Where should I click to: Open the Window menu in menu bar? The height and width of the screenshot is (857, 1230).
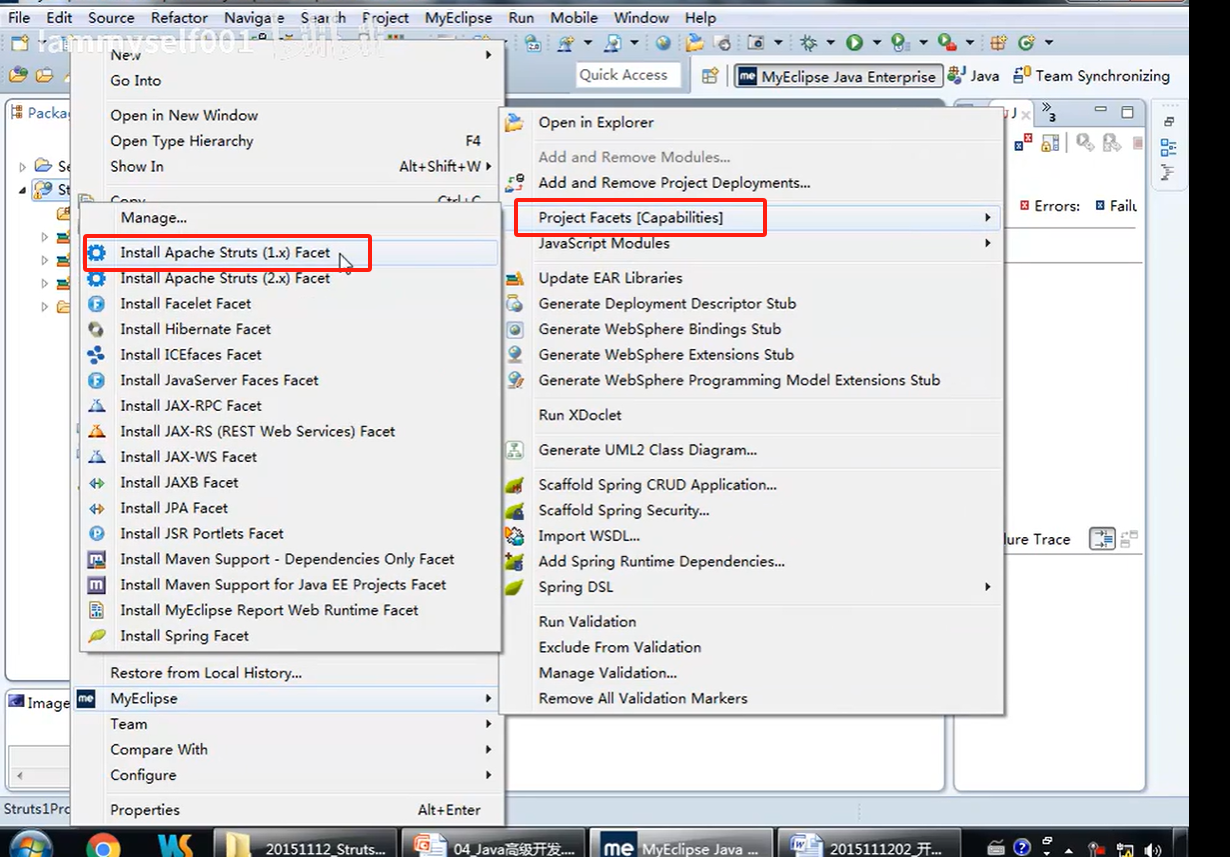coord(641,18)
